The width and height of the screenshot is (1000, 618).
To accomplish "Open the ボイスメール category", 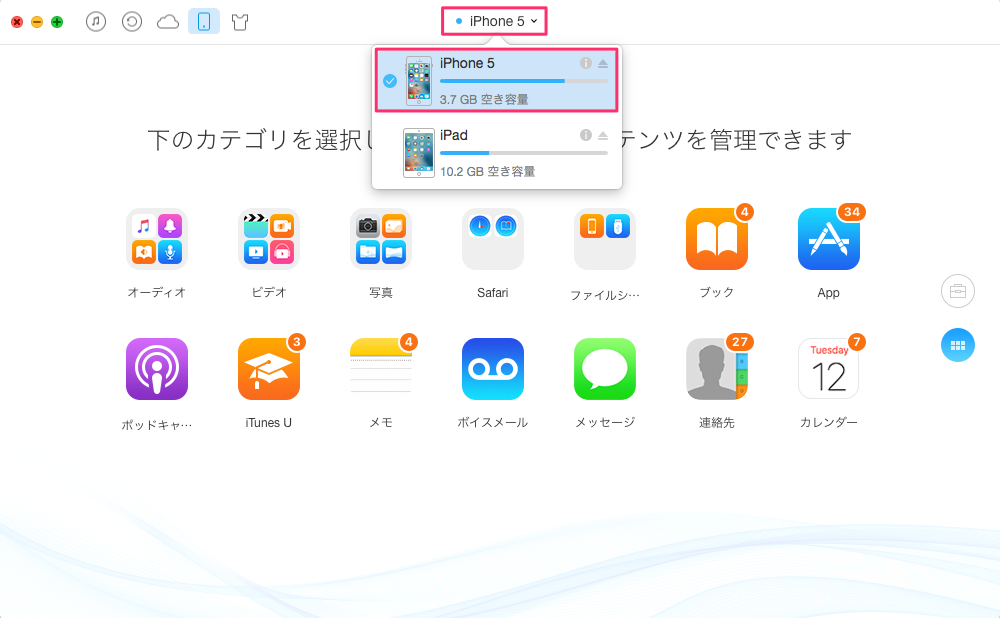I will click(493, 369).
